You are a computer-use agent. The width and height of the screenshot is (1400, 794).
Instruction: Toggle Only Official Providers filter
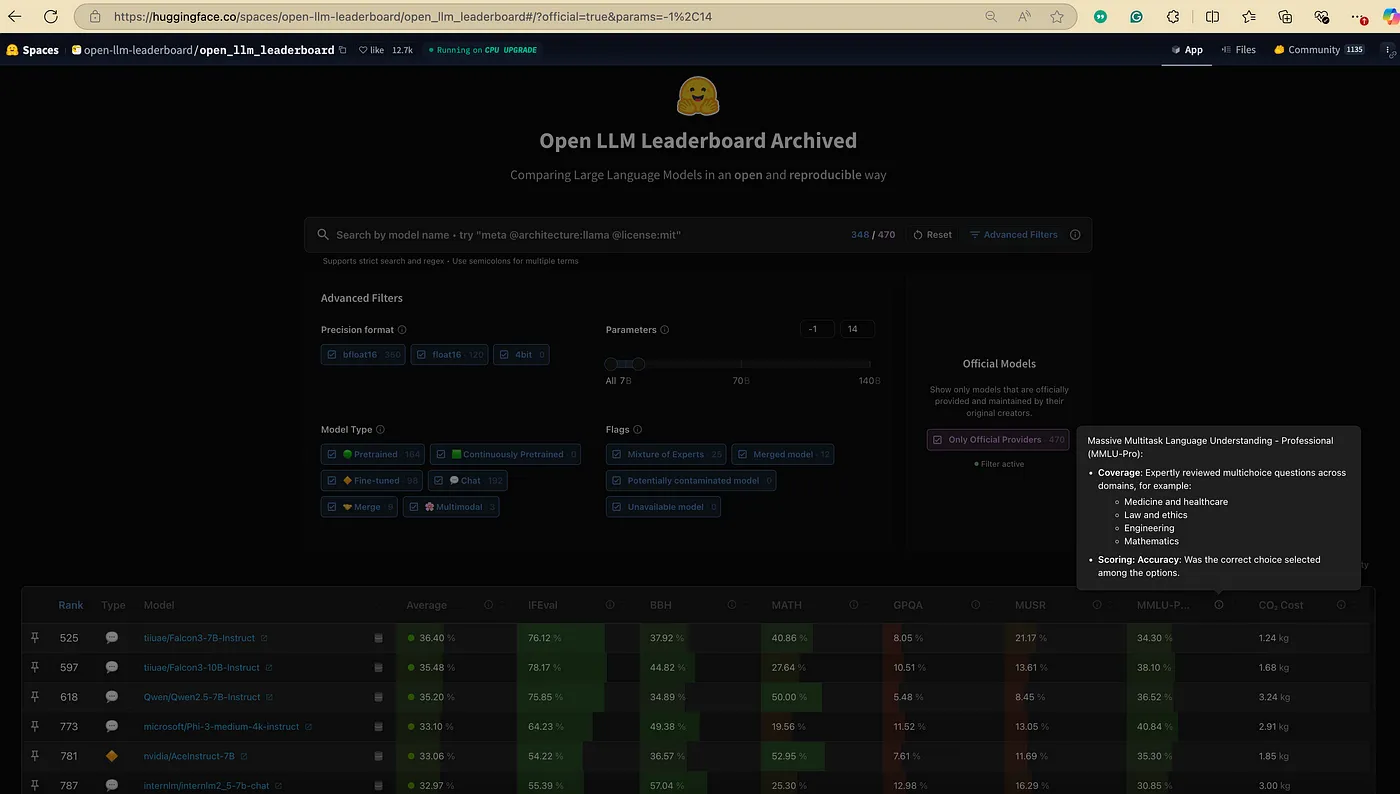pyautogui.click(x=998, y=440)
